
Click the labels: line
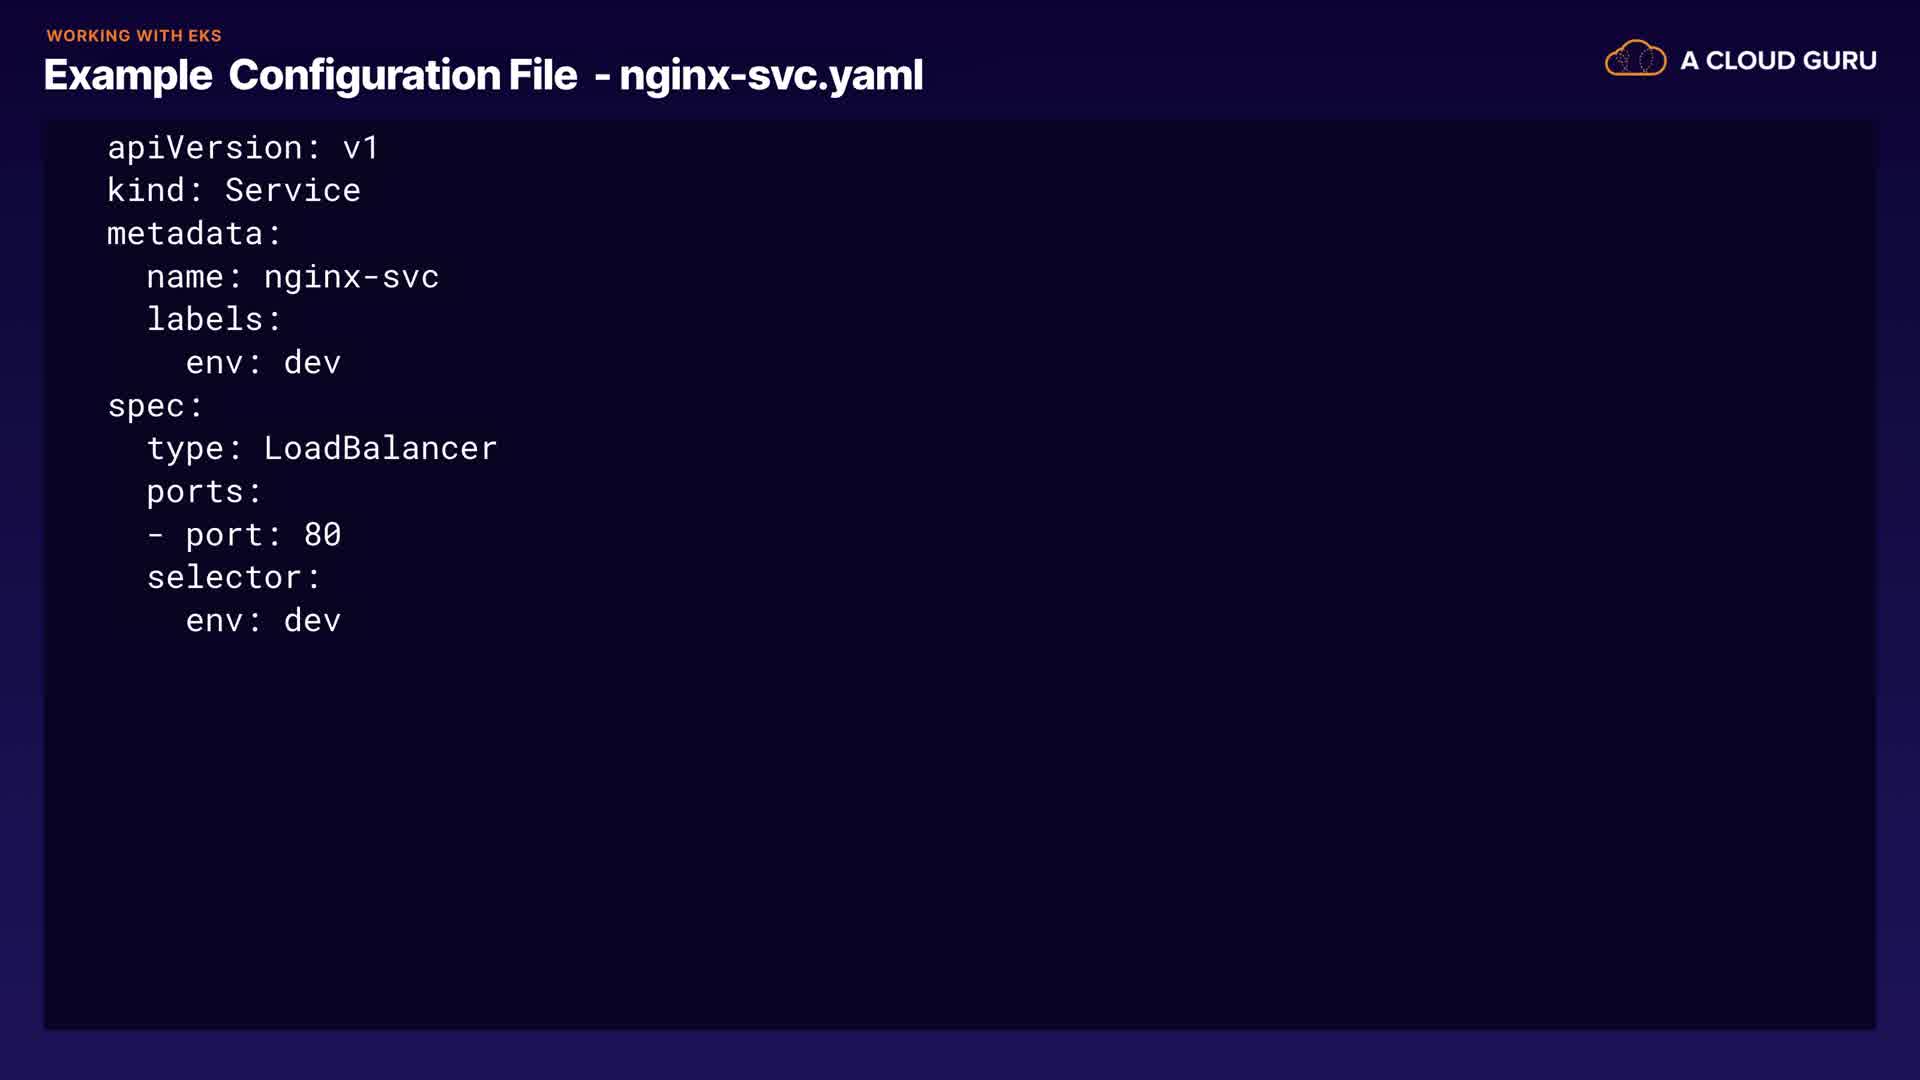click(214, 320)
